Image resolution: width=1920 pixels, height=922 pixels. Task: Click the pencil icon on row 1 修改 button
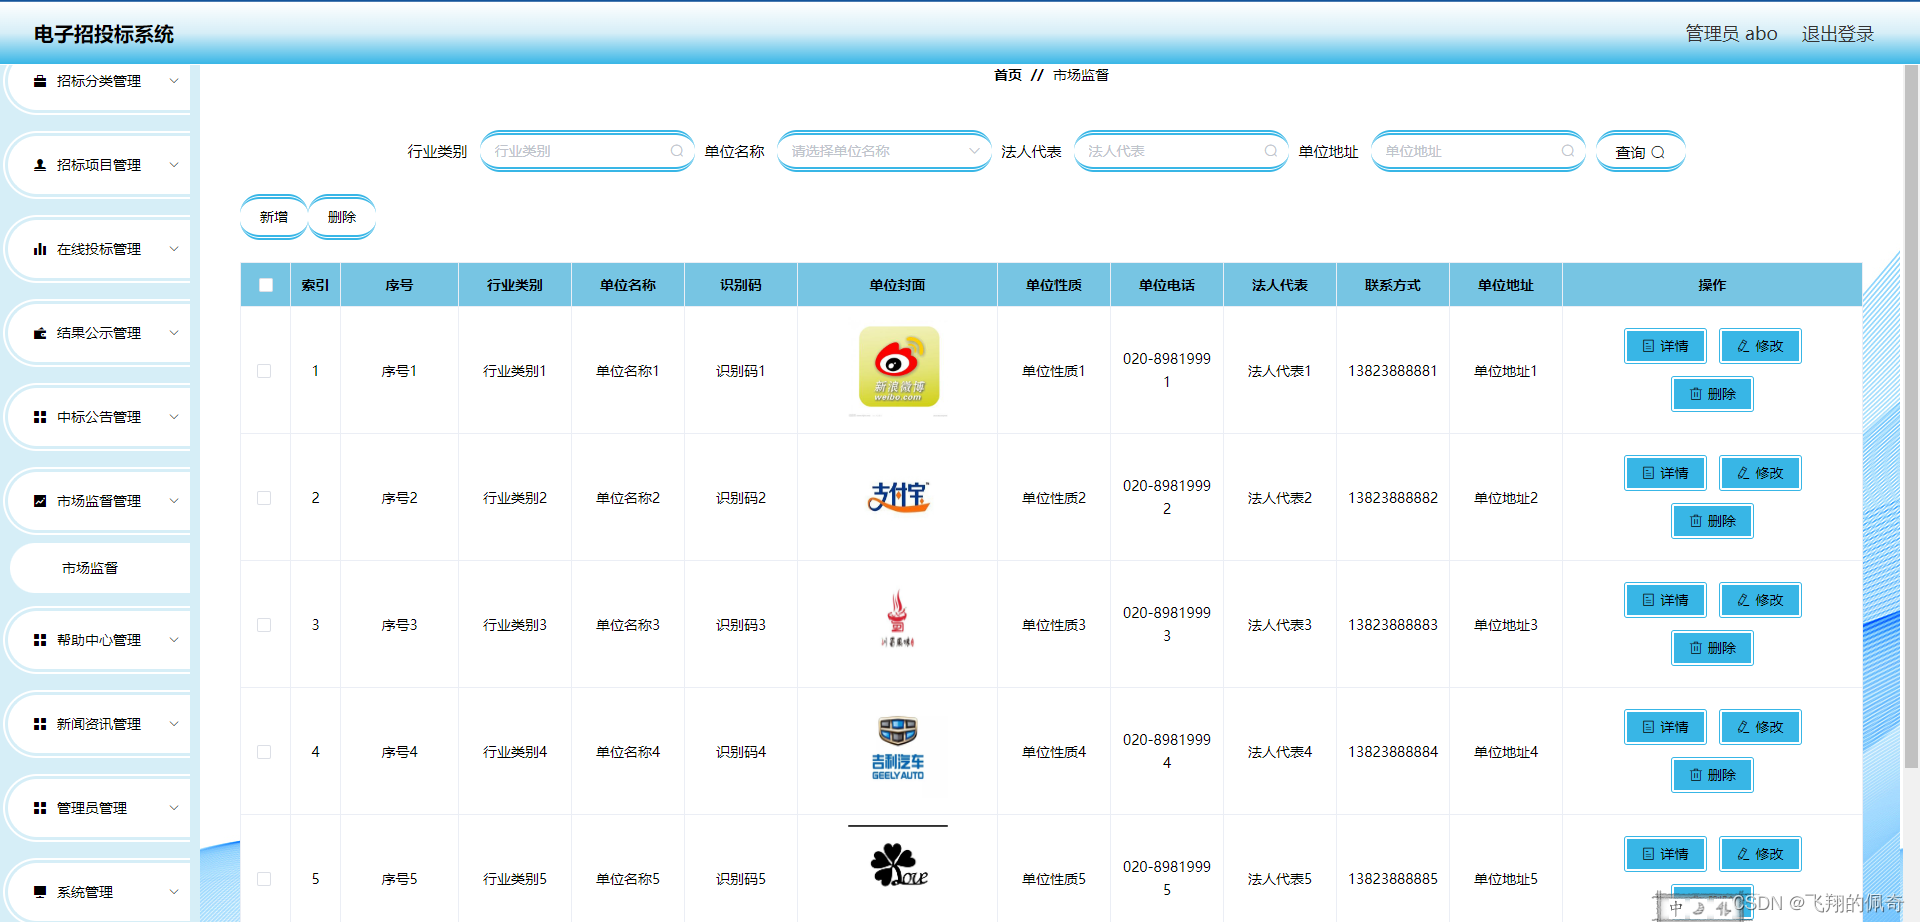[x=1742, y=345]
